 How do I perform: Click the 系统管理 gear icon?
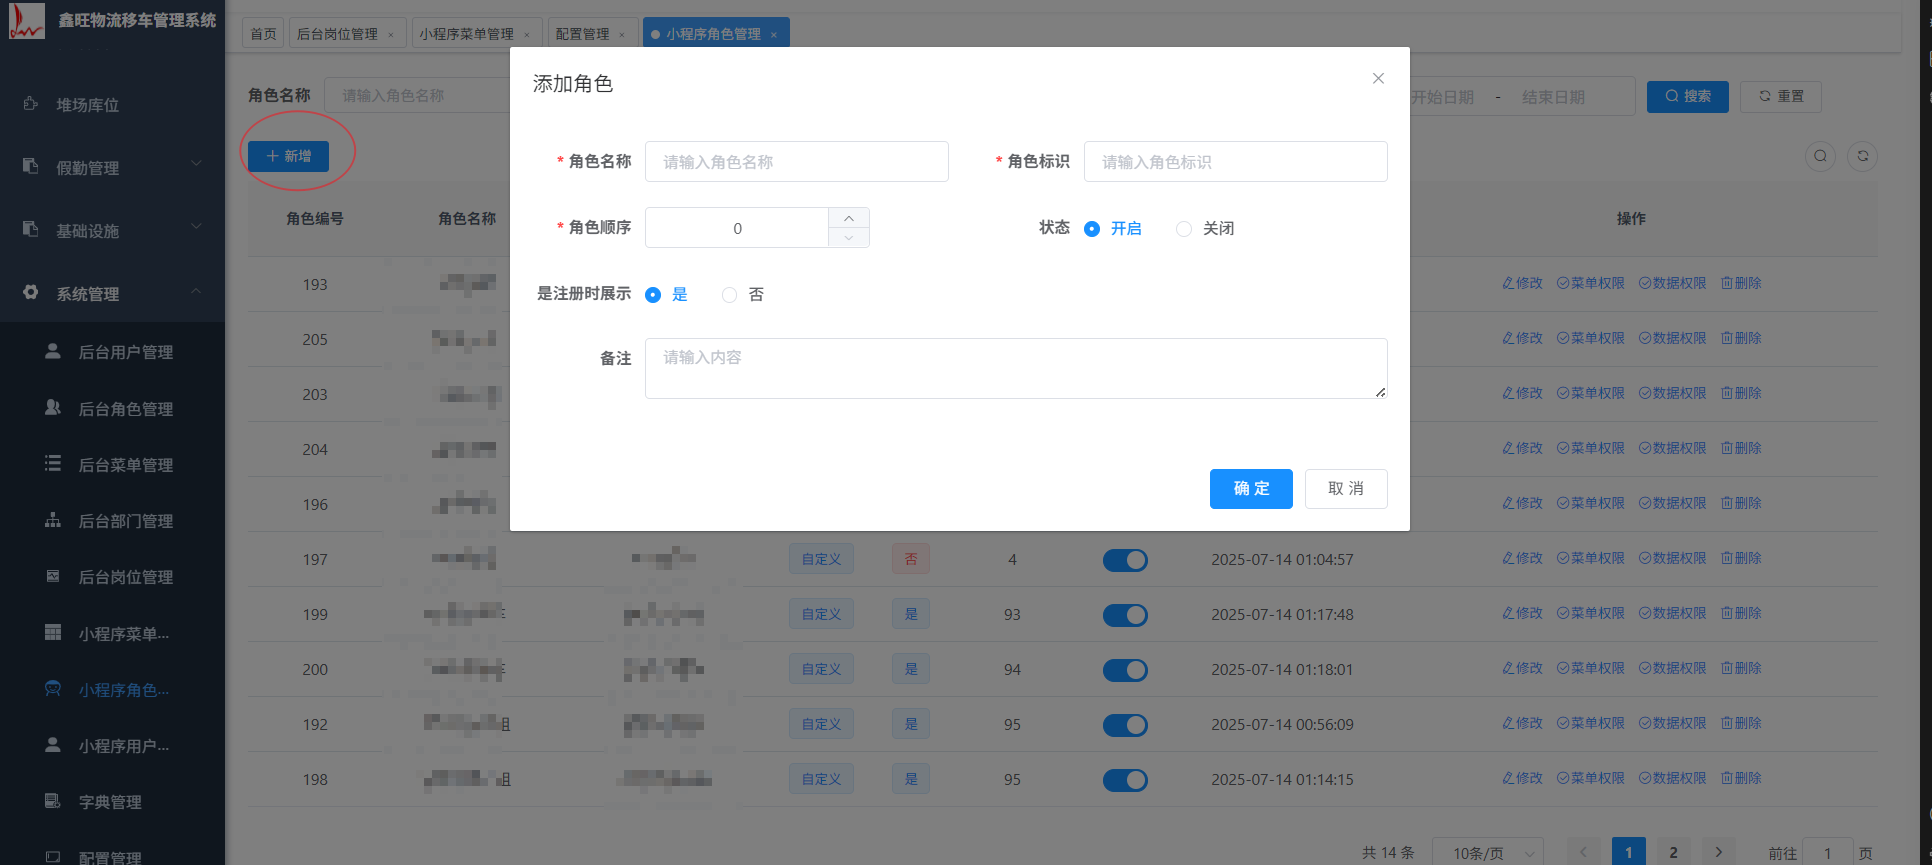[x=31, y=292]
